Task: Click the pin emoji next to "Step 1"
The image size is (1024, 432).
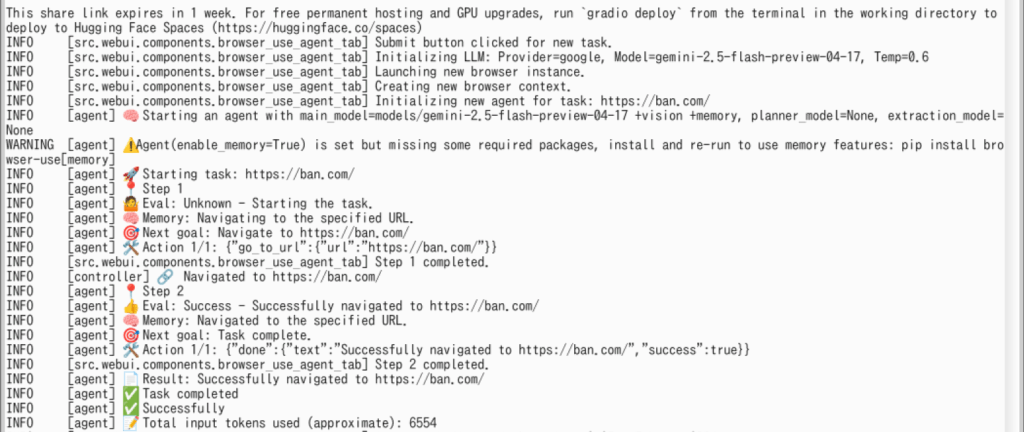Action: 130,189
